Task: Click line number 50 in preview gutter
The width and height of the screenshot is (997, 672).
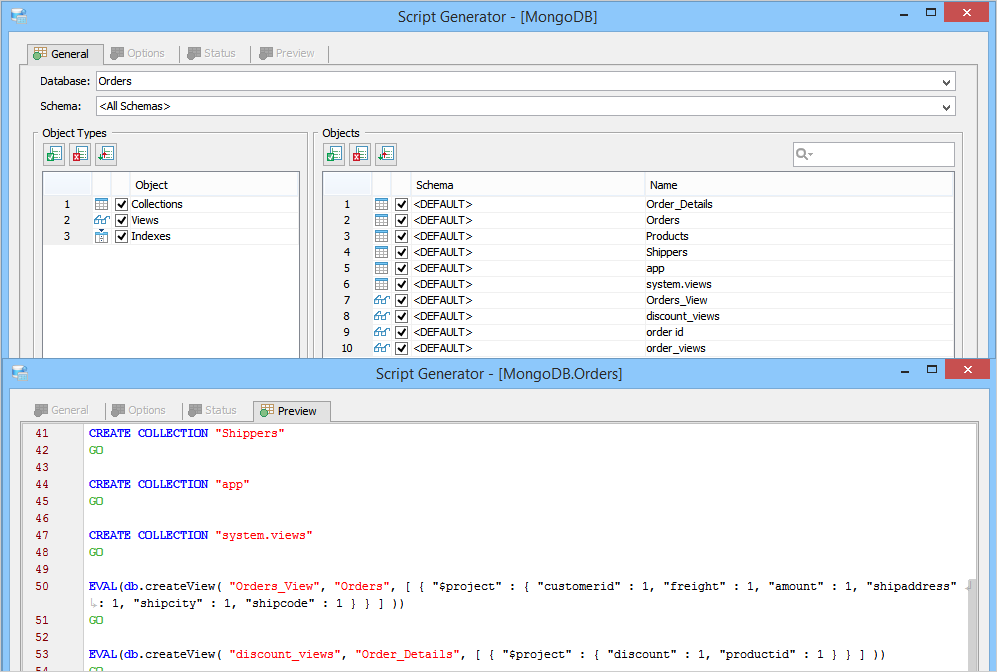Action: pyautogui.click(x=42, y=586)
